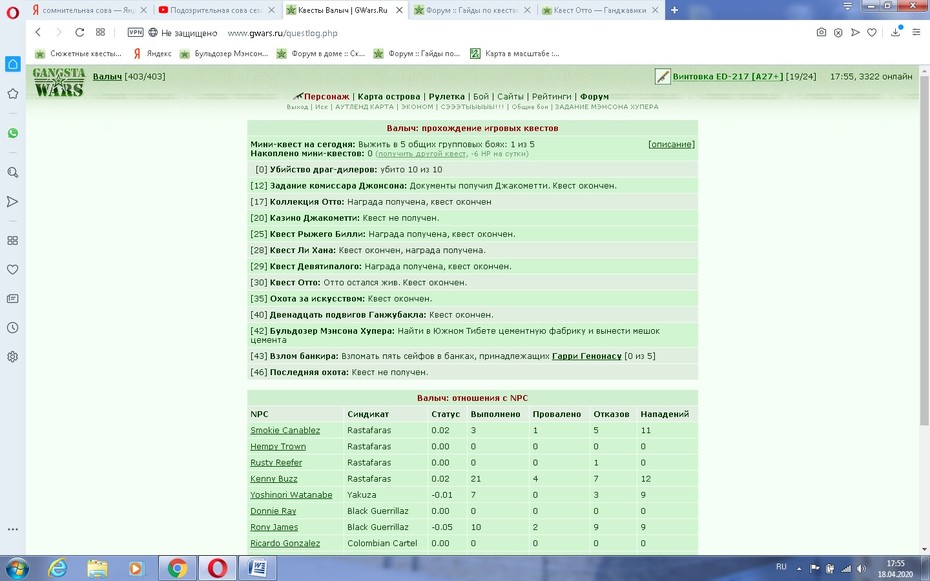Open the Карта в масштабе bookmark
930x581 pixels.
tap(515, 53)
